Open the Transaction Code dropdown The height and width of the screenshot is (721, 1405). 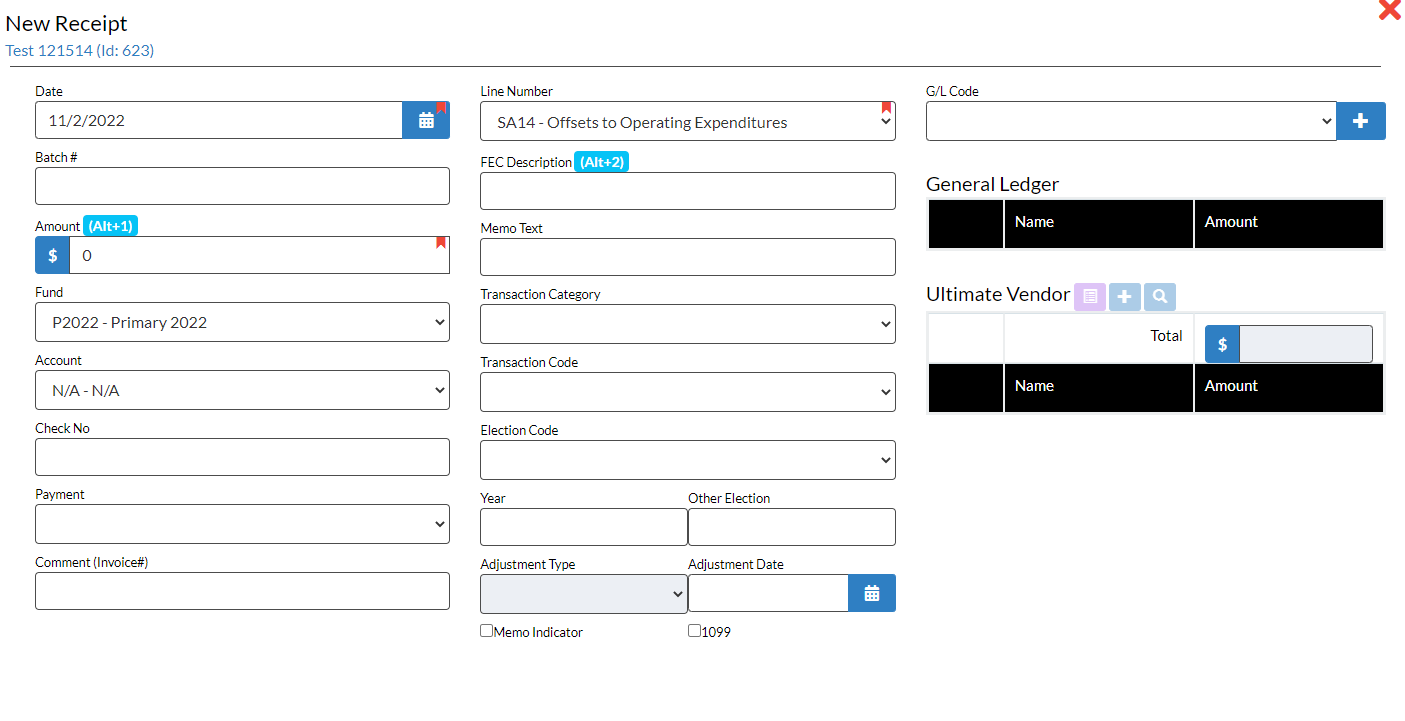point(688,392)
